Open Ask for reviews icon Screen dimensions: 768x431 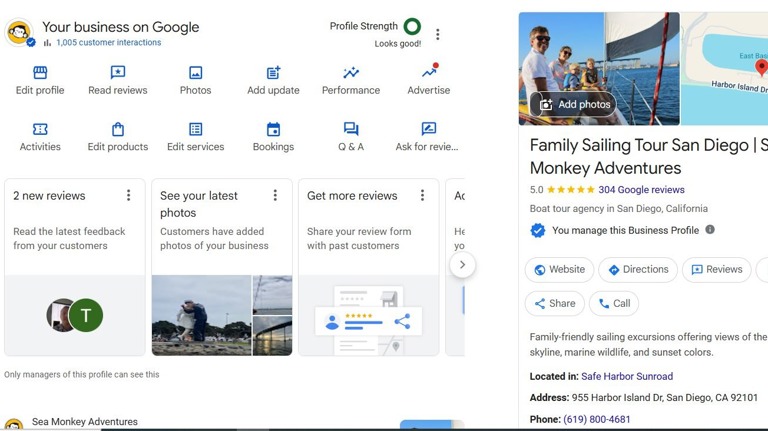point(429,129)
